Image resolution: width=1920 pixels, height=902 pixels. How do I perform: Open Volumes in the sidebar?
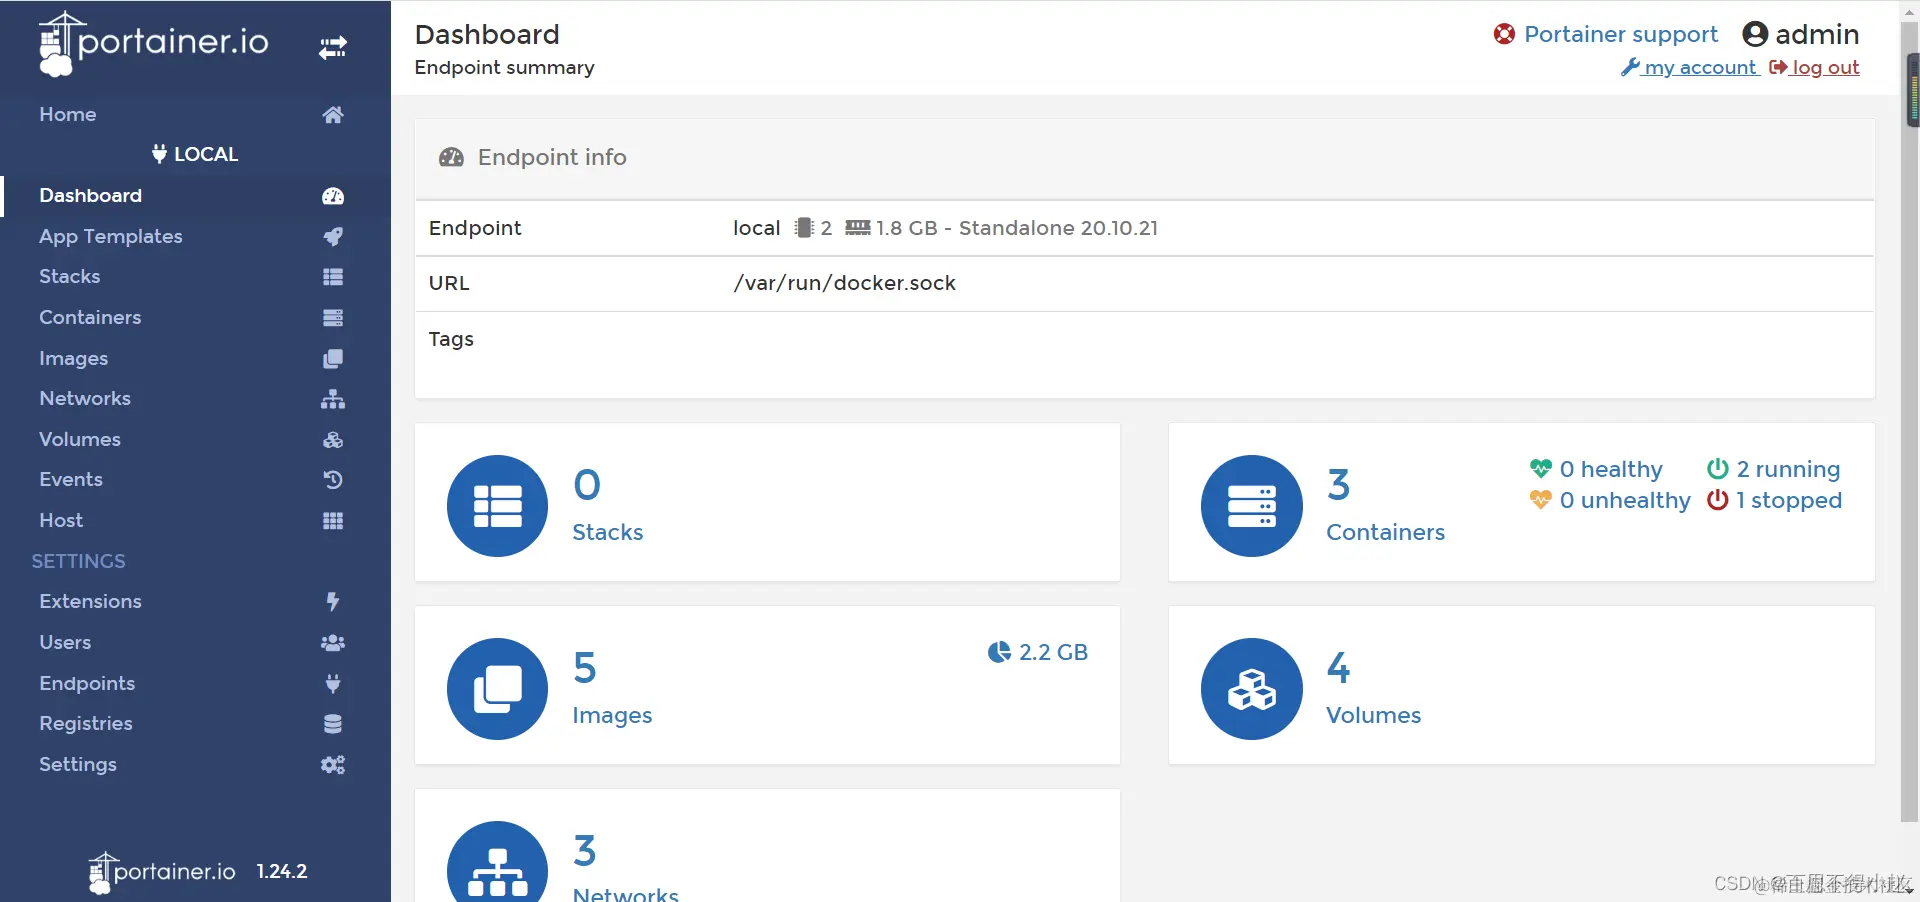[x=80, y=440]
